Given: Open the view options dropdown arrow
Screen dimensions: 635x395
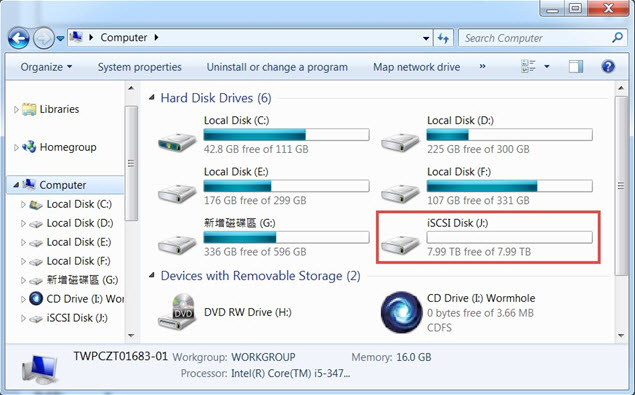Looking at the screenshot, I should click(x=547, y=66).
